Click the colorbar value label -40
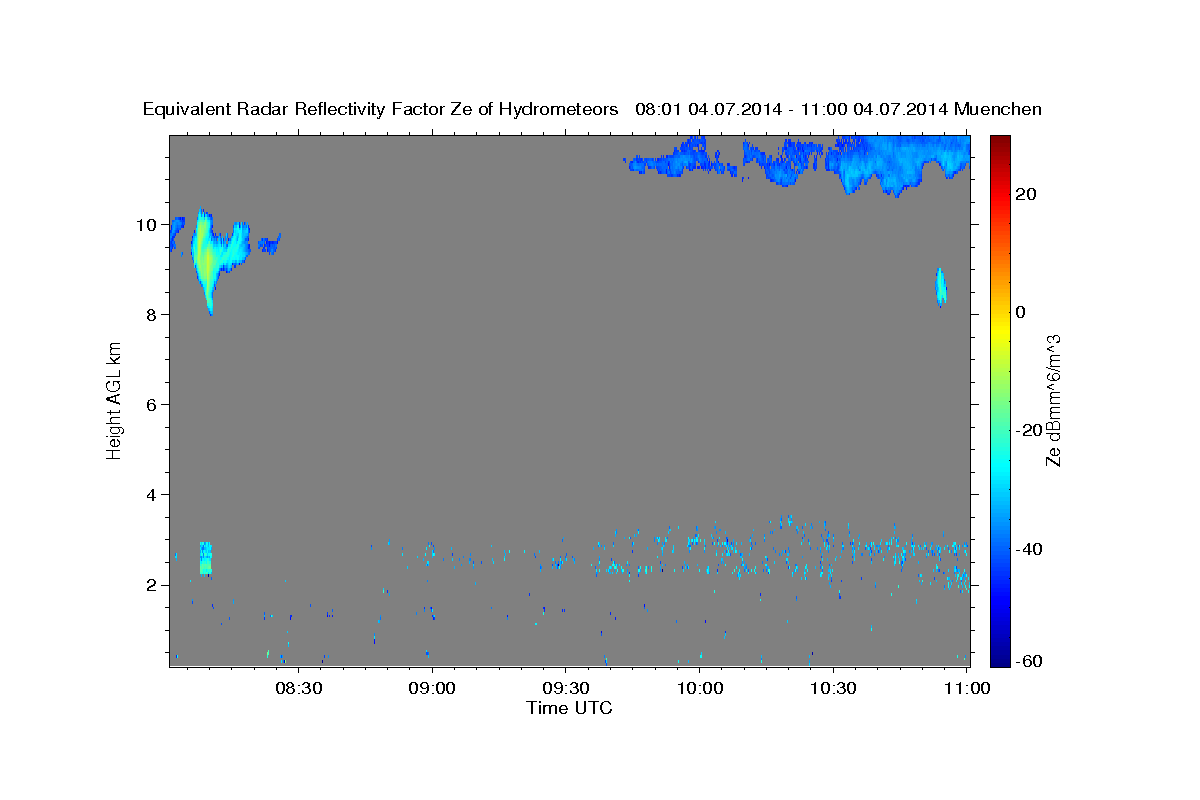Image resolution: width=1200 pixels, height=800 pixels. 1028,548
